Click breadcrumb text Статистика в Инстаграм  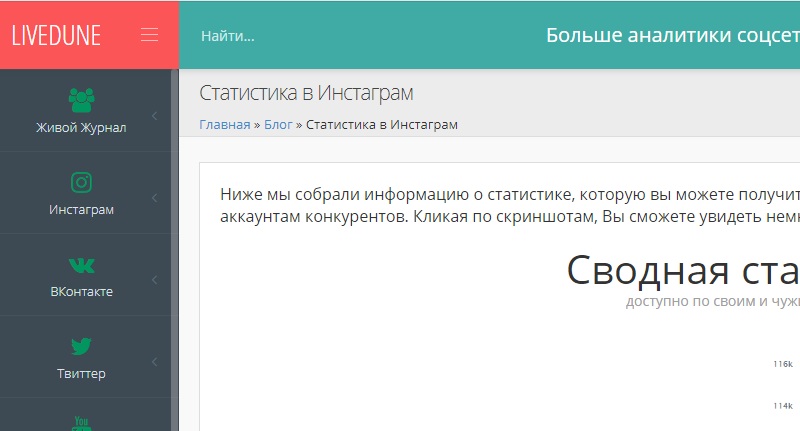point(382,124)
